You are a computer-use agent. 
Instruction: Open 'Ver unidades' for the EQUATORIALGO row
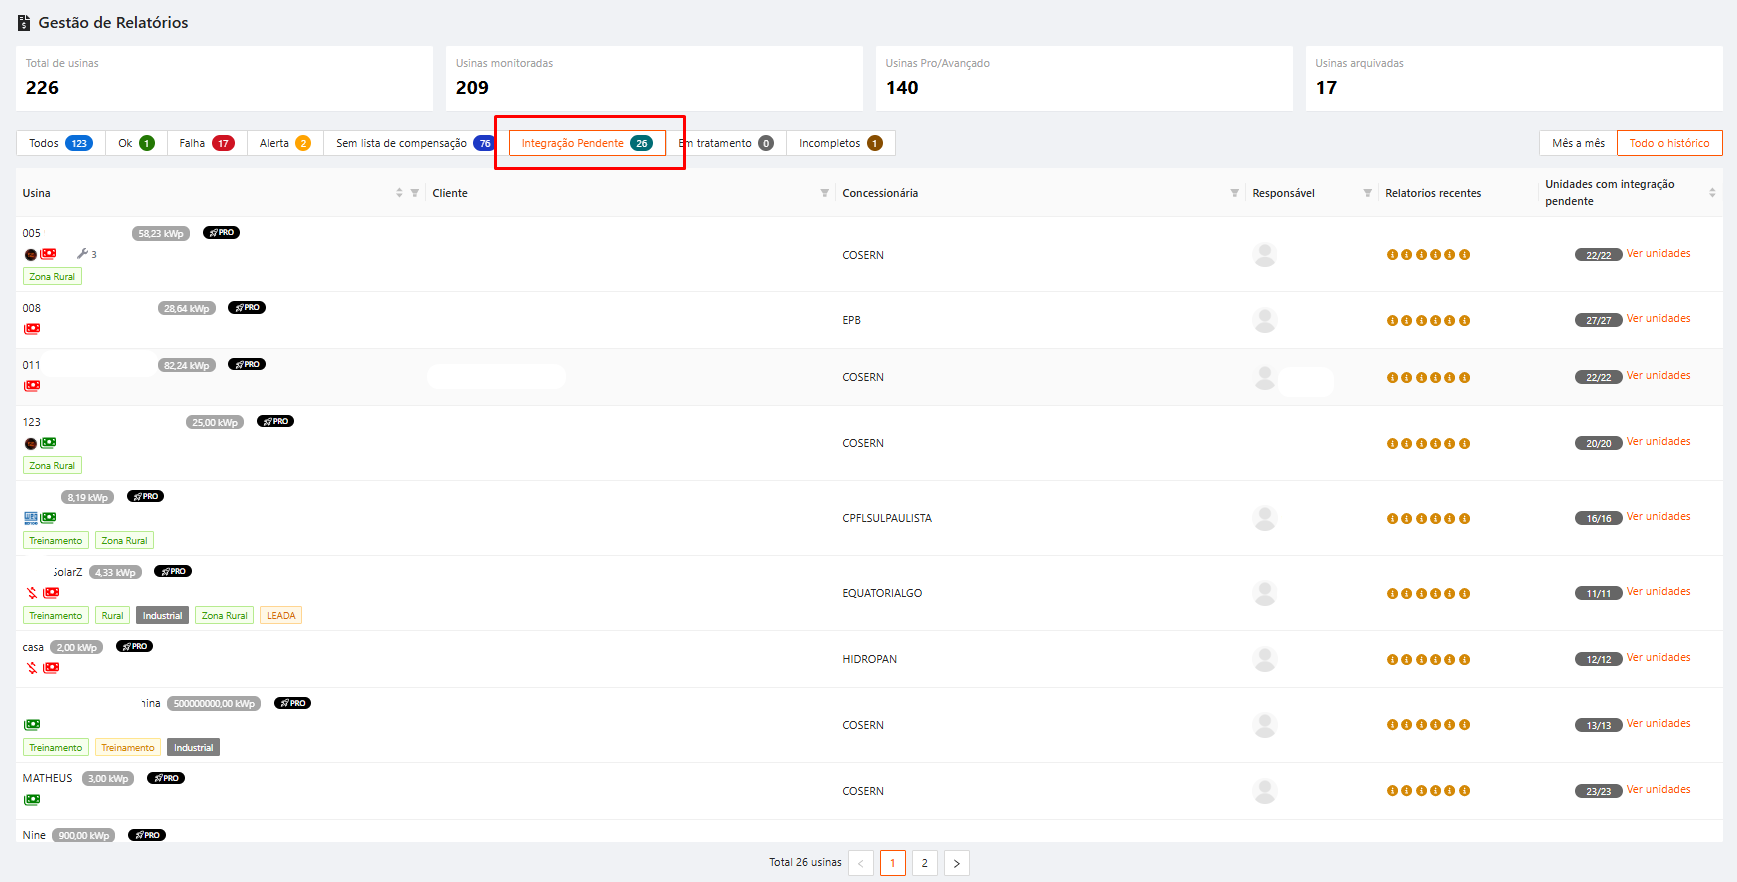click(x=1658, y=592)
